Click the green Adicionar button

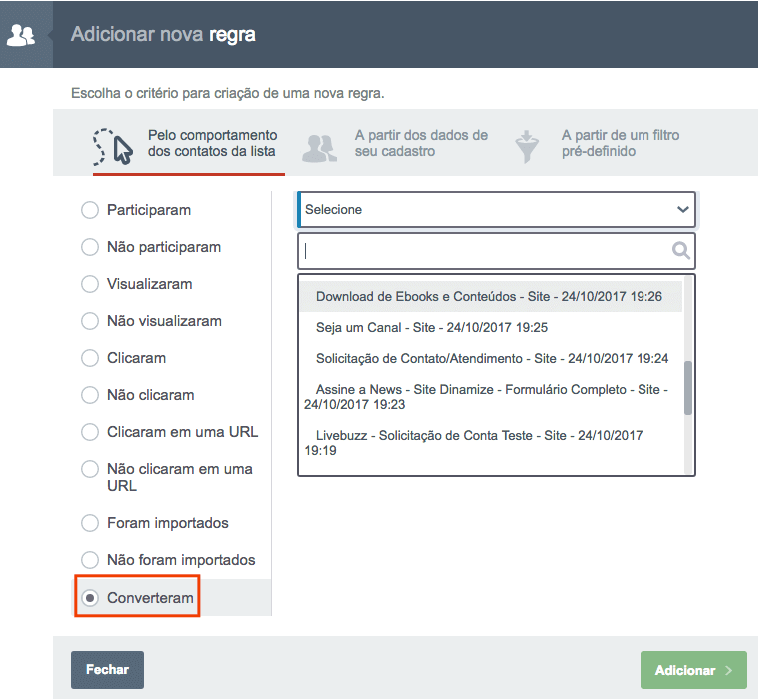[x=693, y=670]
